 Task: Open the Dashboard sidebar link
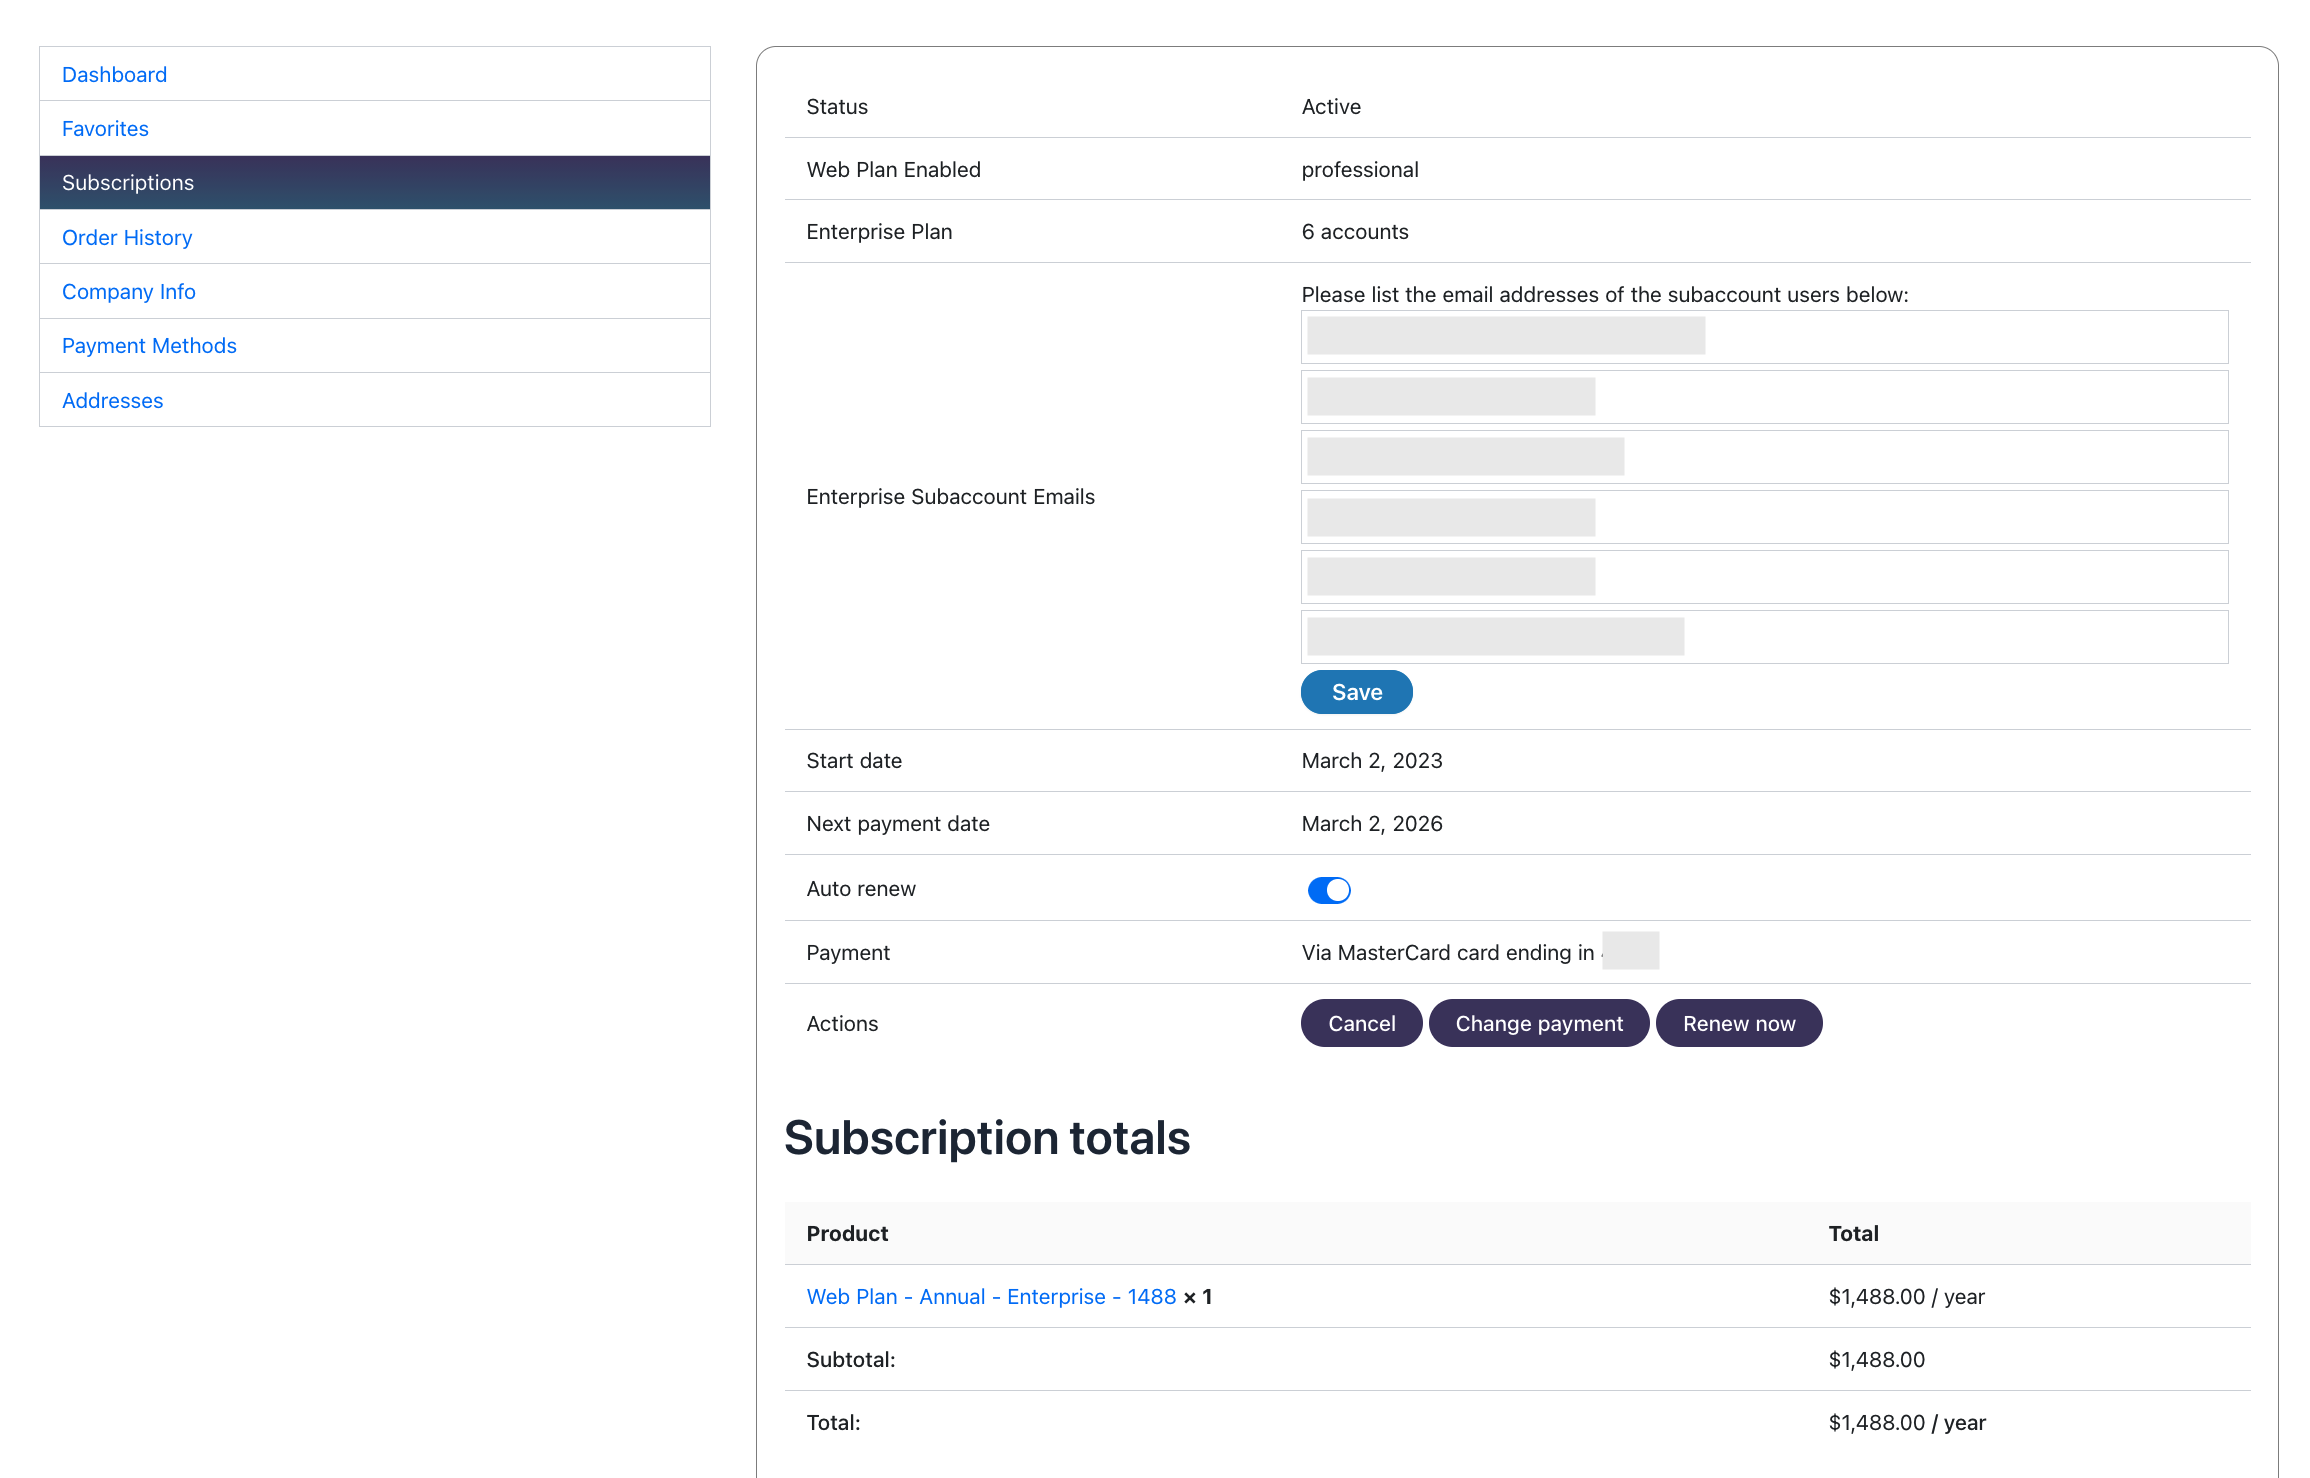pos(114,75)
